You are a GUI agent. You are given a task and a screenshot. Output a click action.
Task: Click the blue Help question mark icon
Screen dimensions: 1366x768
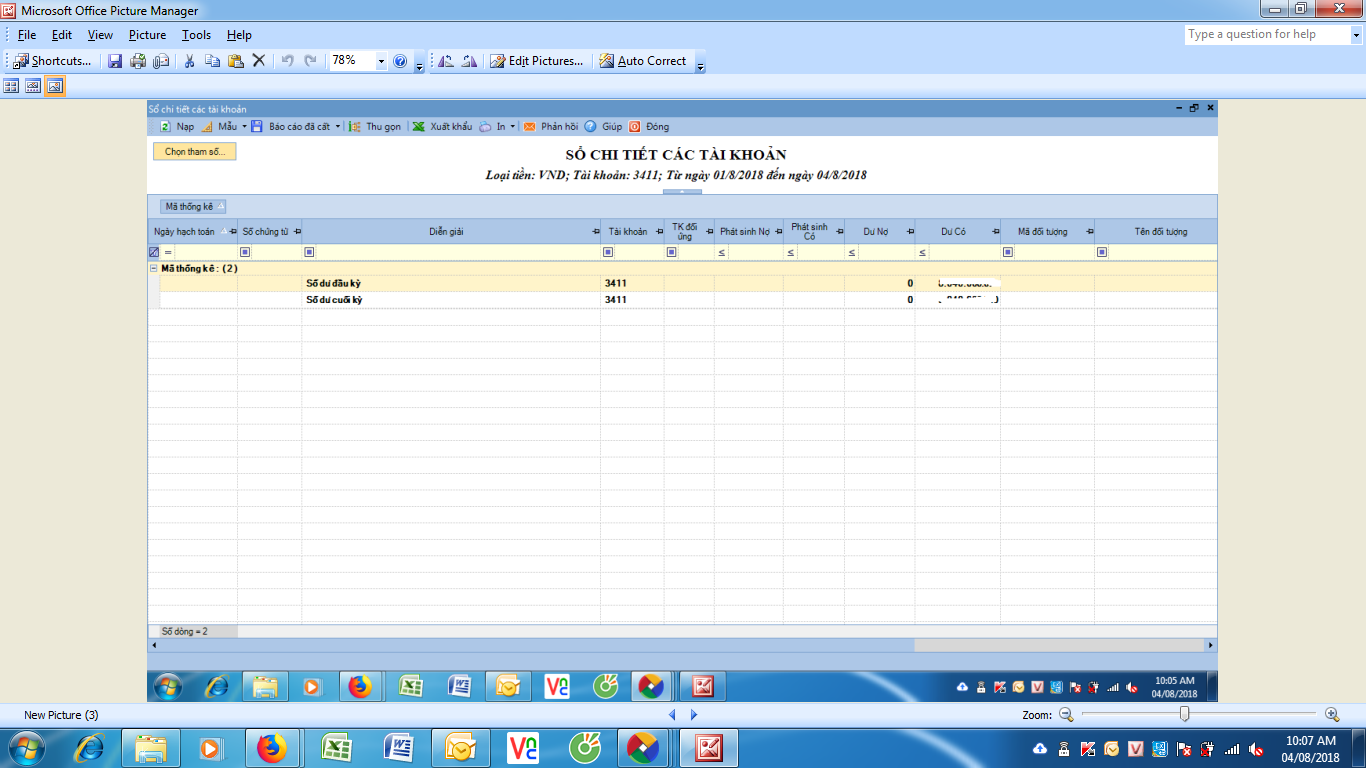tap(400, 61)
